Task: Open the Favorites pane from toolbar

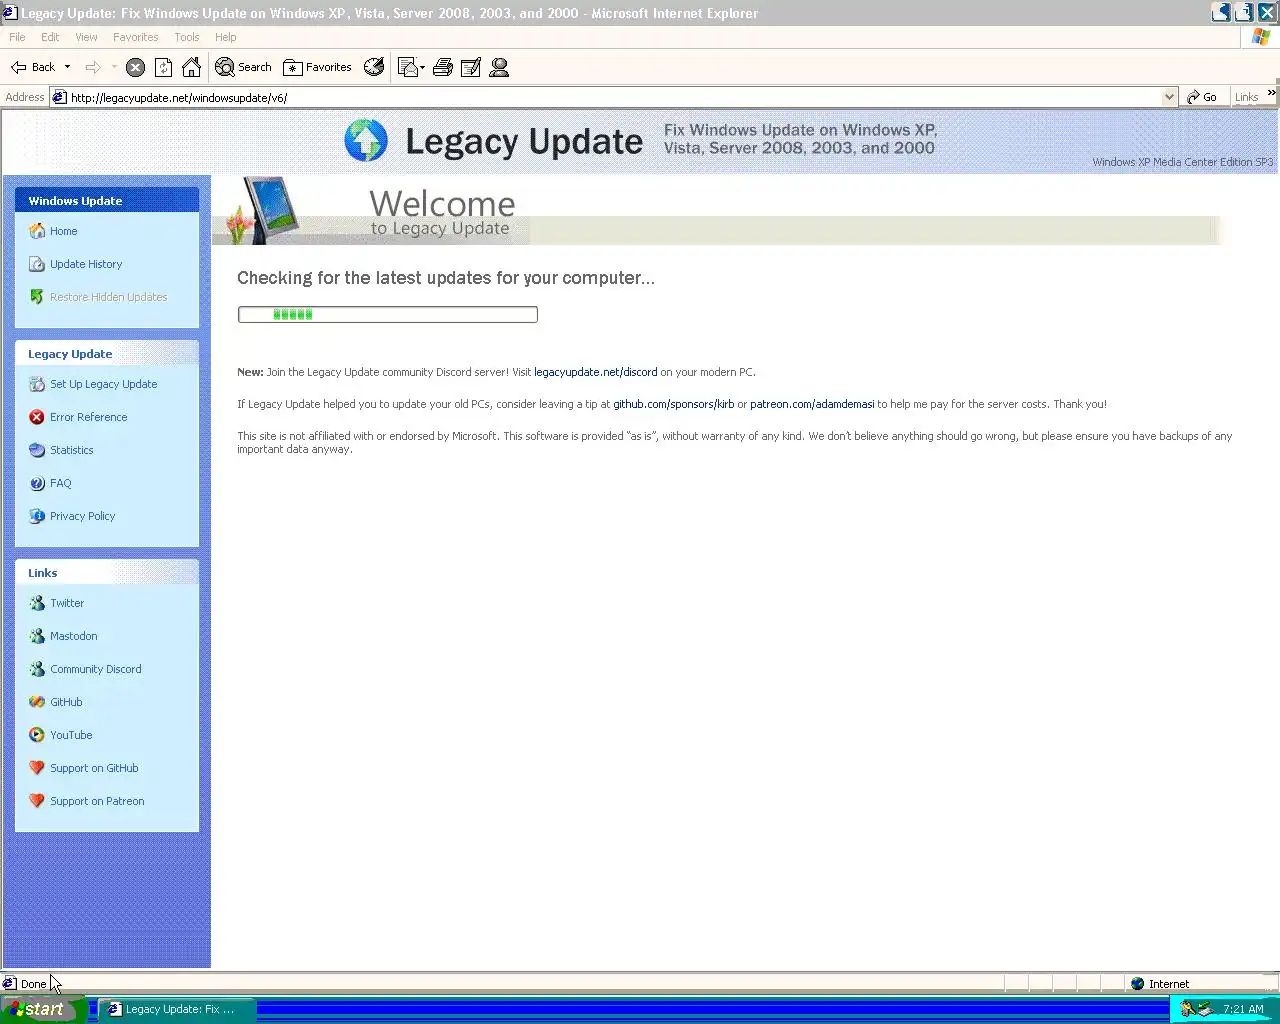Action: tap(318, 67)
